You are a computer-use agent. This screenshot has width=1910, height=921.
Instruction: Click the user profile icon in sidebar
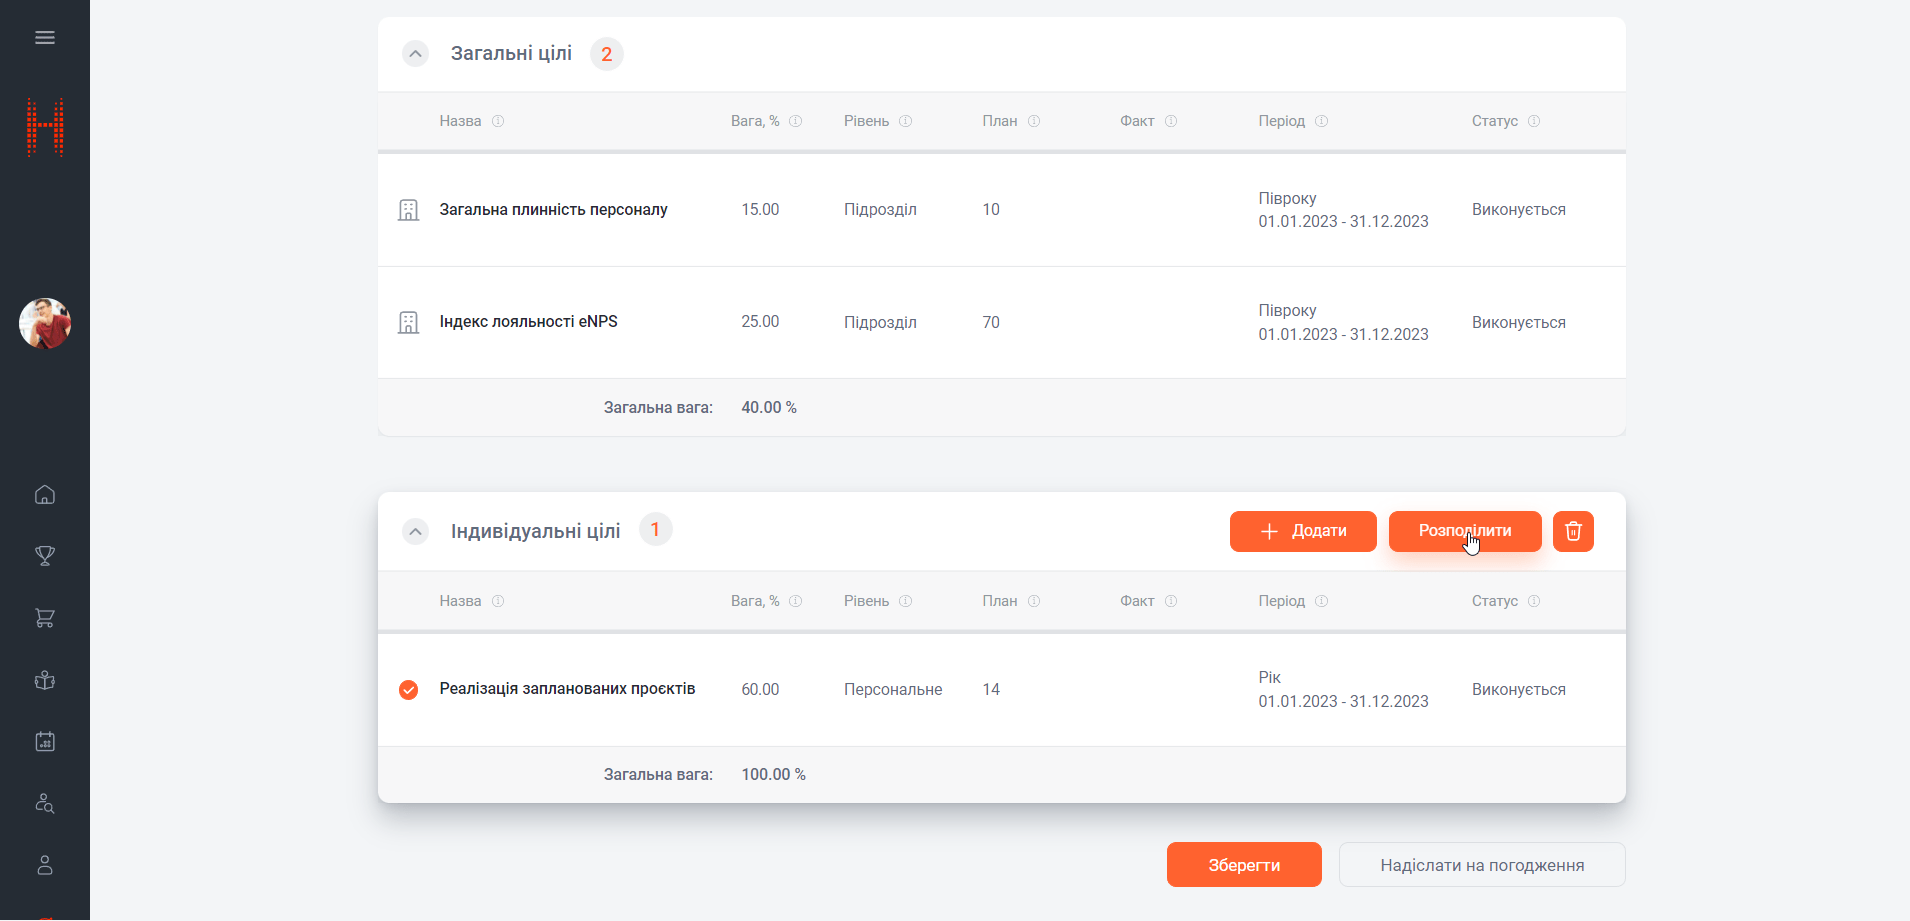[45, 865]
